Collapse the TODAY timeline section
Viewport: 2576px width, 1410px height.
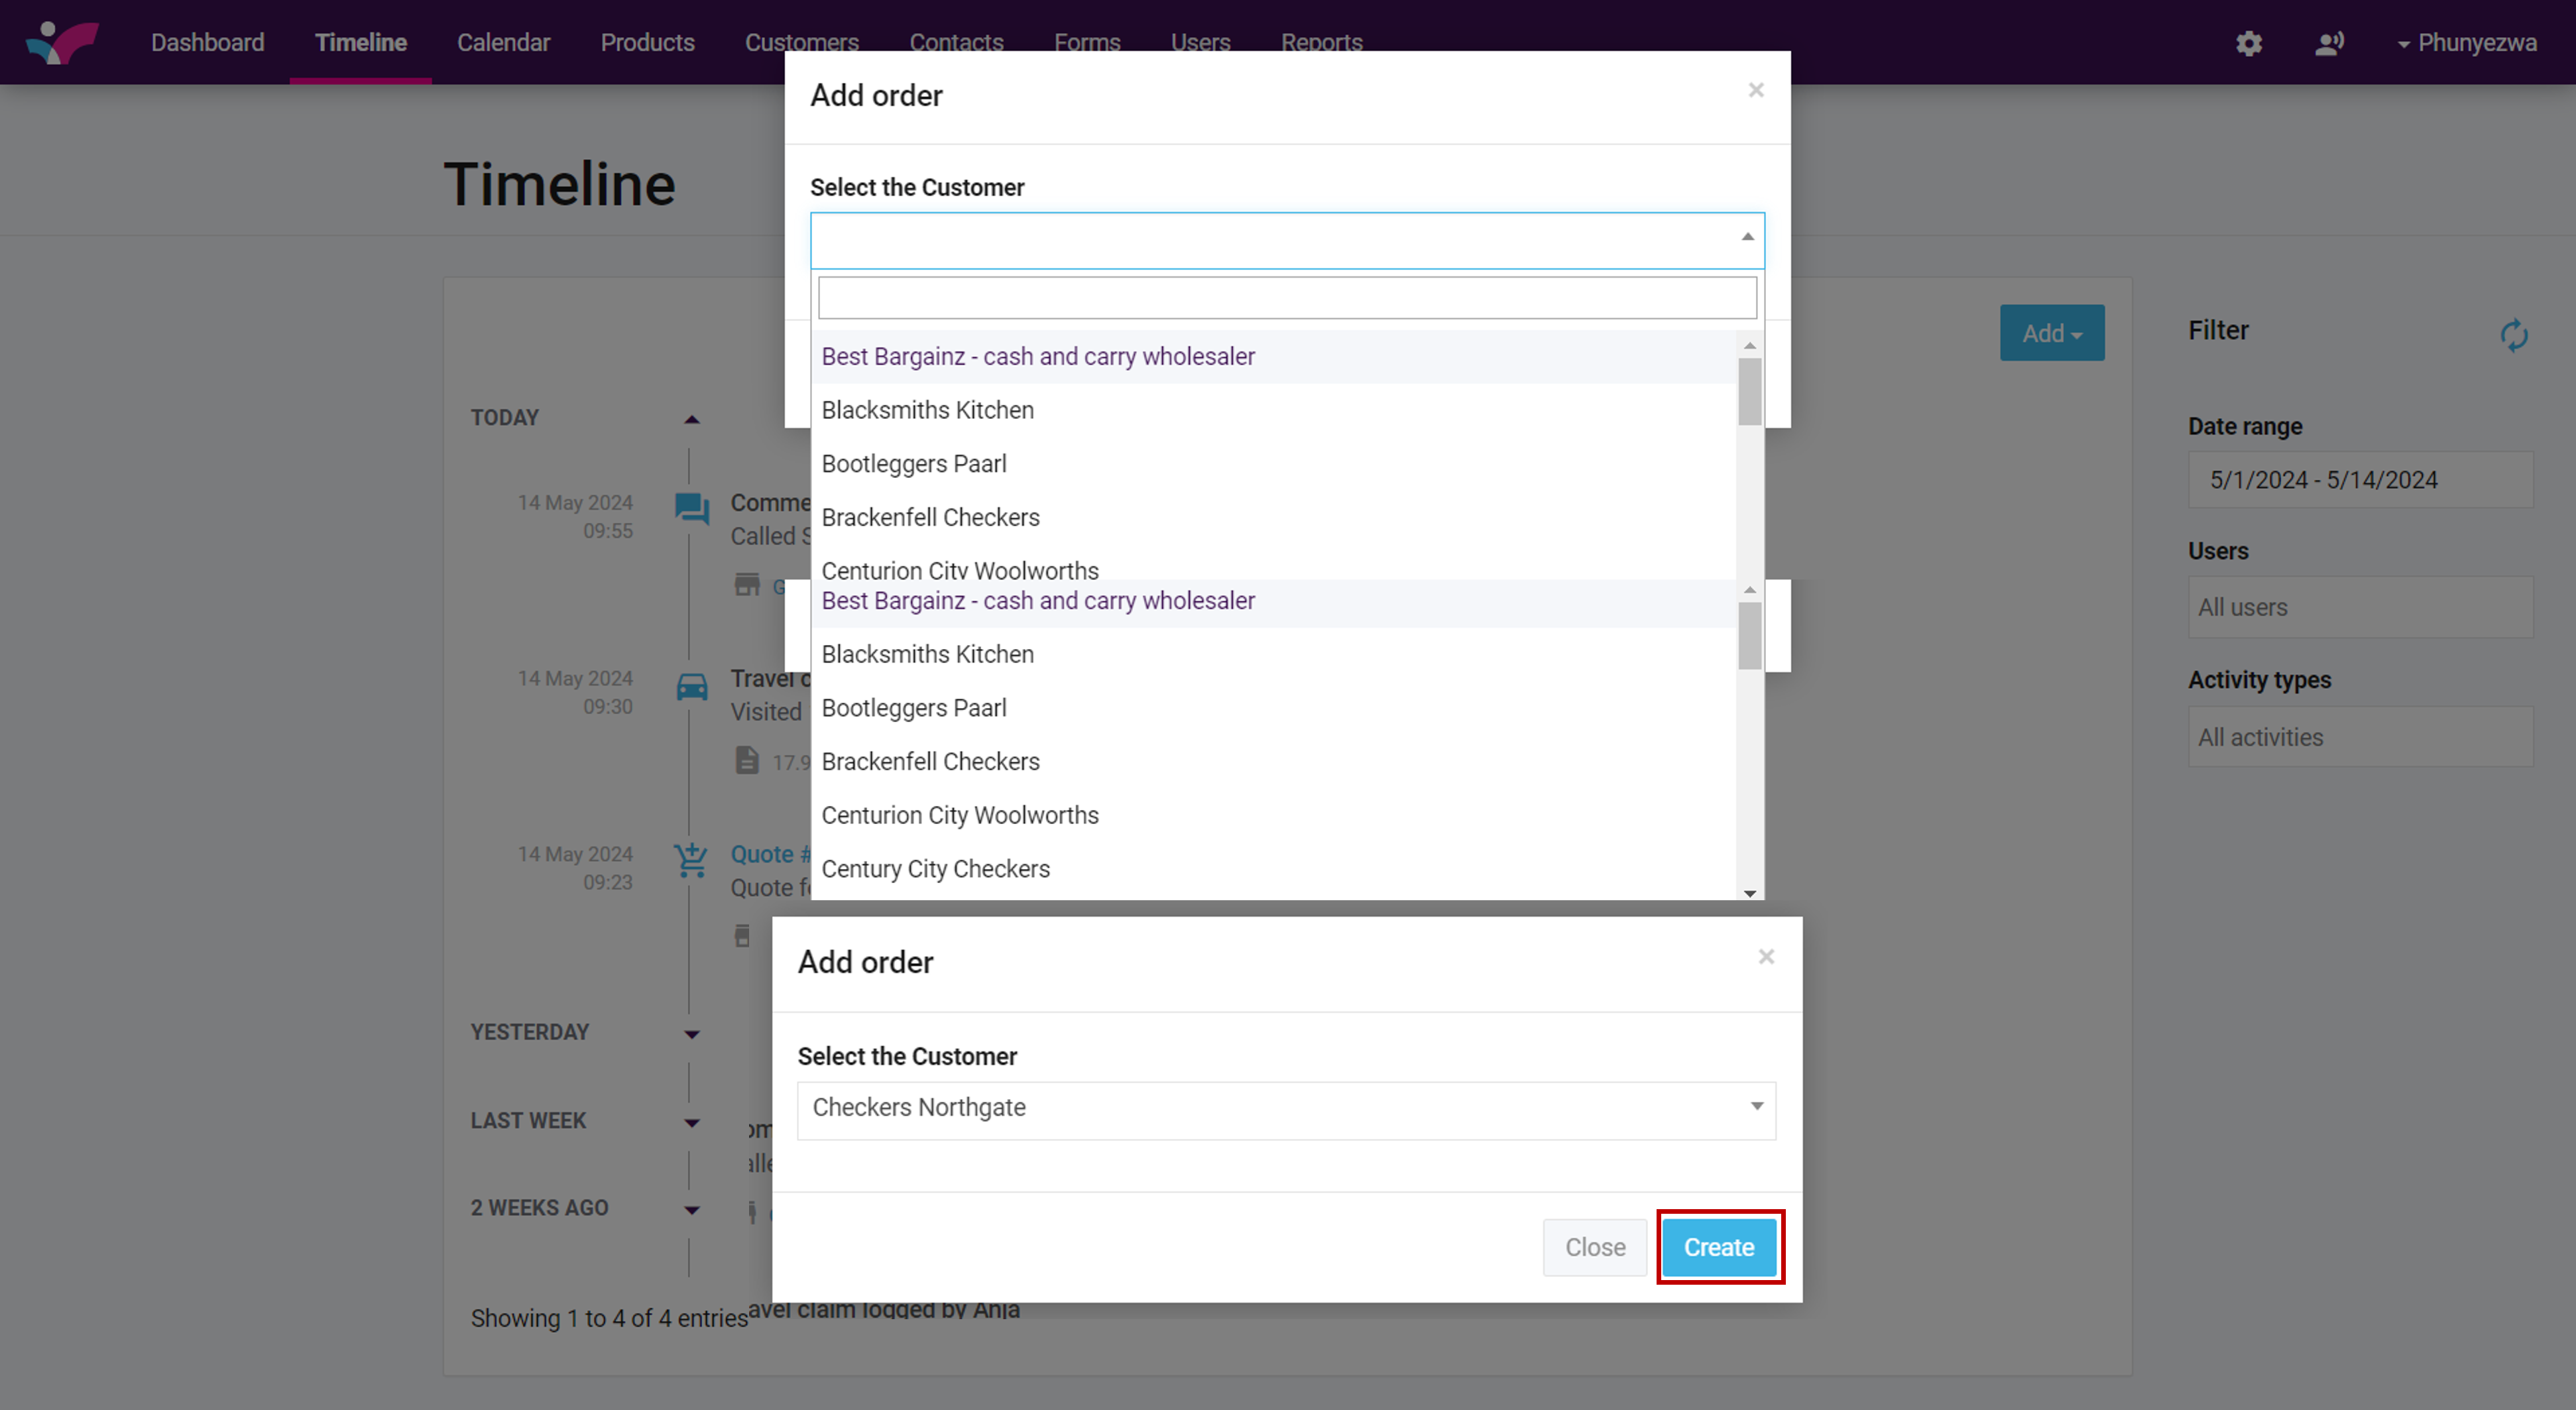691,419
